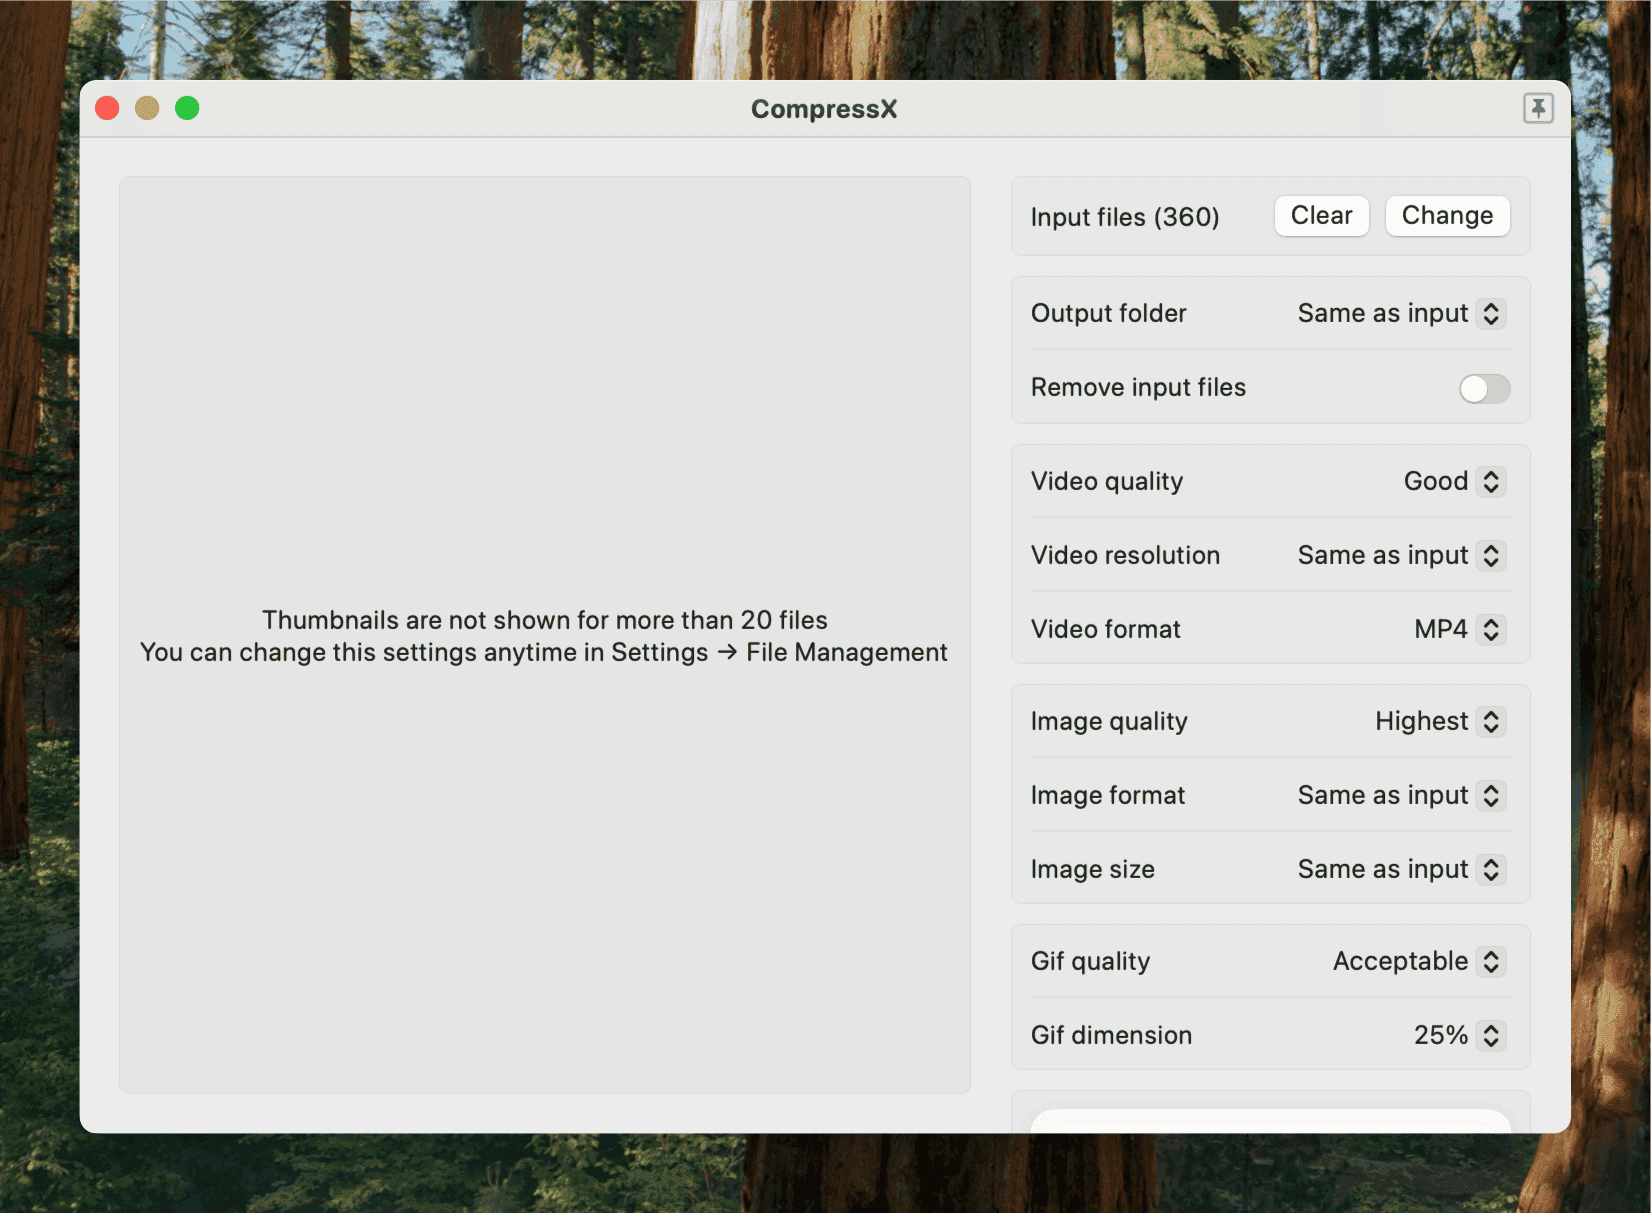The image size is (1651, 1213).
Task: Click the CompressX title bar
Action: (x=824, y=109)
